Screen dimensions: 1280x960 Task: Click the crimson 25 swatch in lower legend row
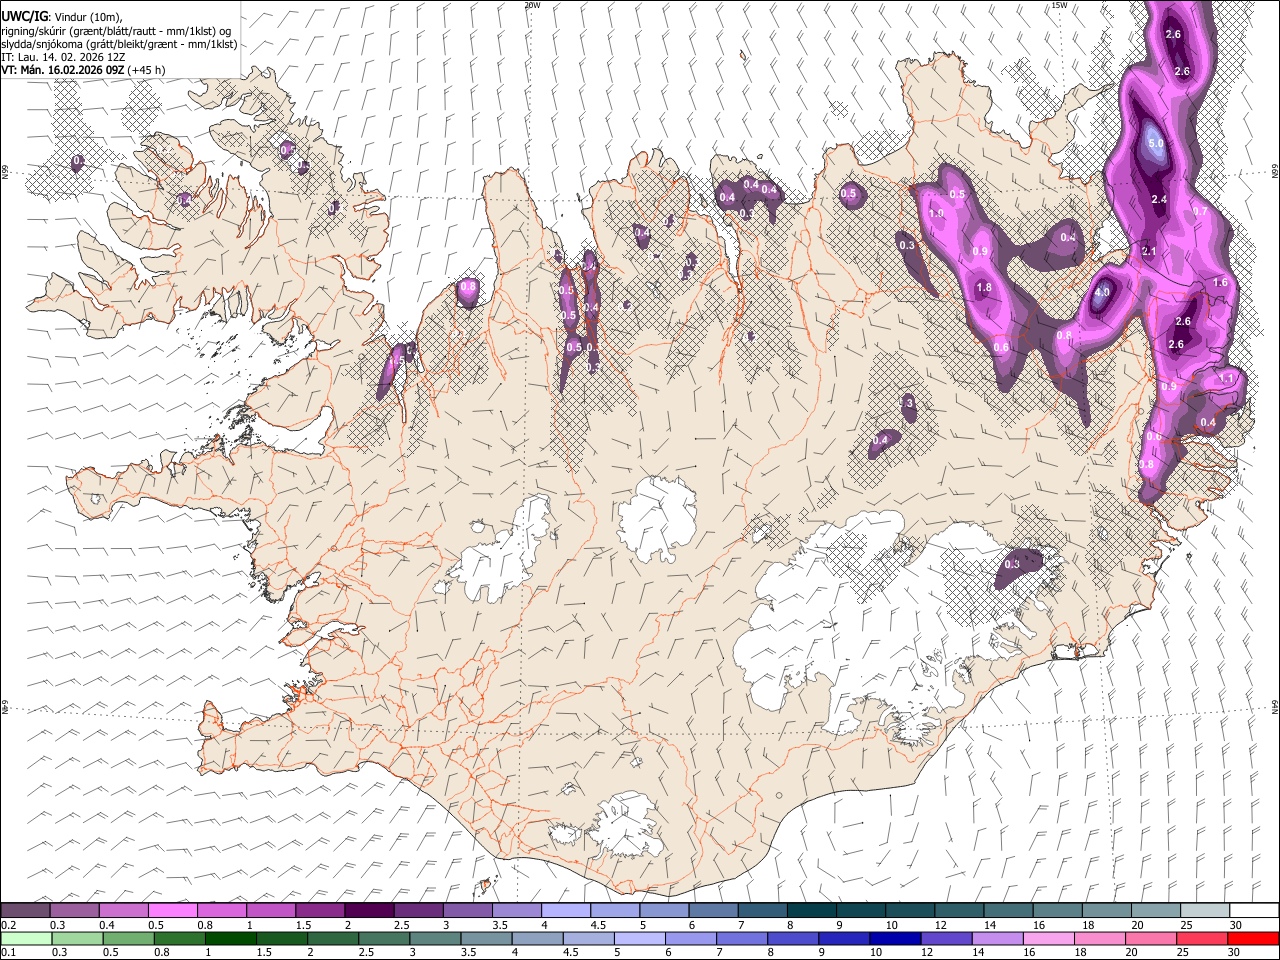pyautogui.click(x=1202, y=938)
